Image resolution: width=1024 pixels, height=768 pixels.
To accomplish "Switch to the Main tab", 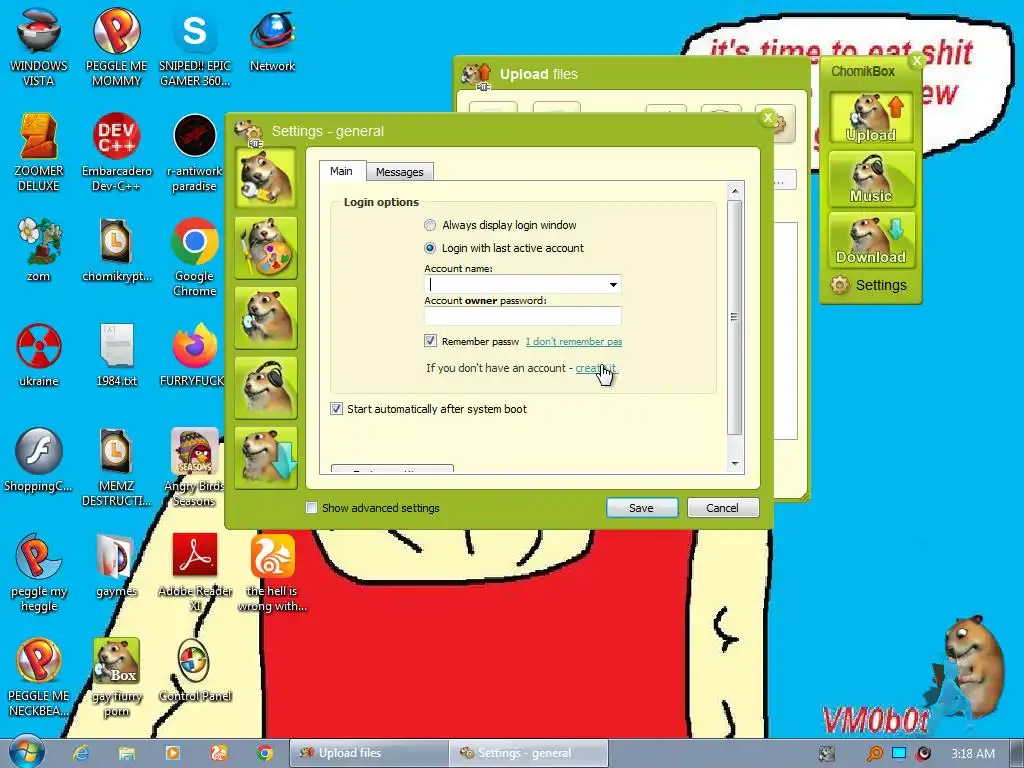I will [x=342, y=171].
